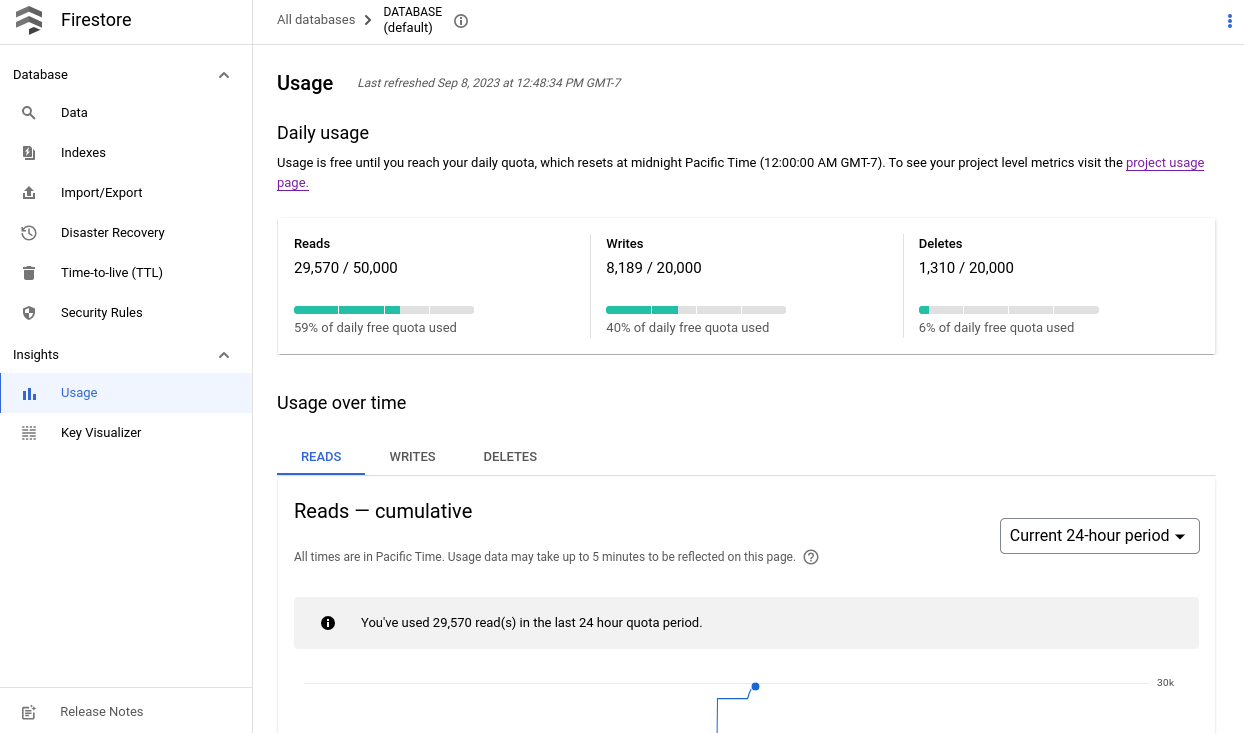Screen dimensions: 1244x733
Task: Select the Indexes sidebar icon
Action: (x=29, y=152)
